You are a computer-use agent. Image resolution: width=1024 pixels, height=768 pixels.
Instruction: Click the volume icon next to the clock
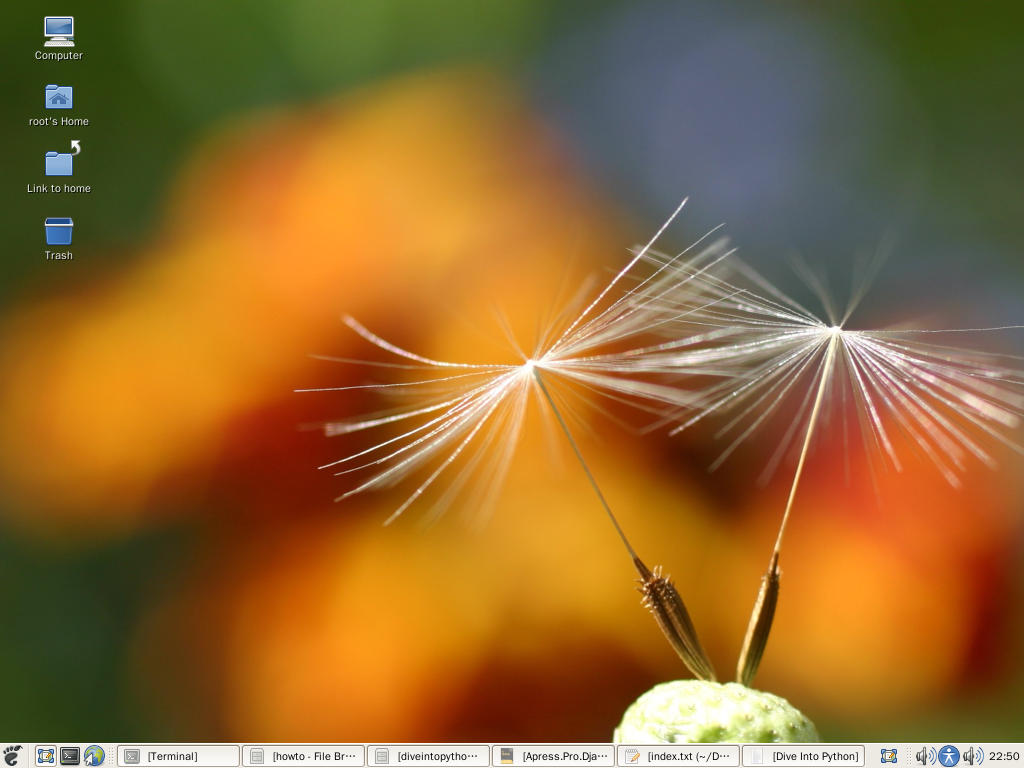tap(971, 756)
